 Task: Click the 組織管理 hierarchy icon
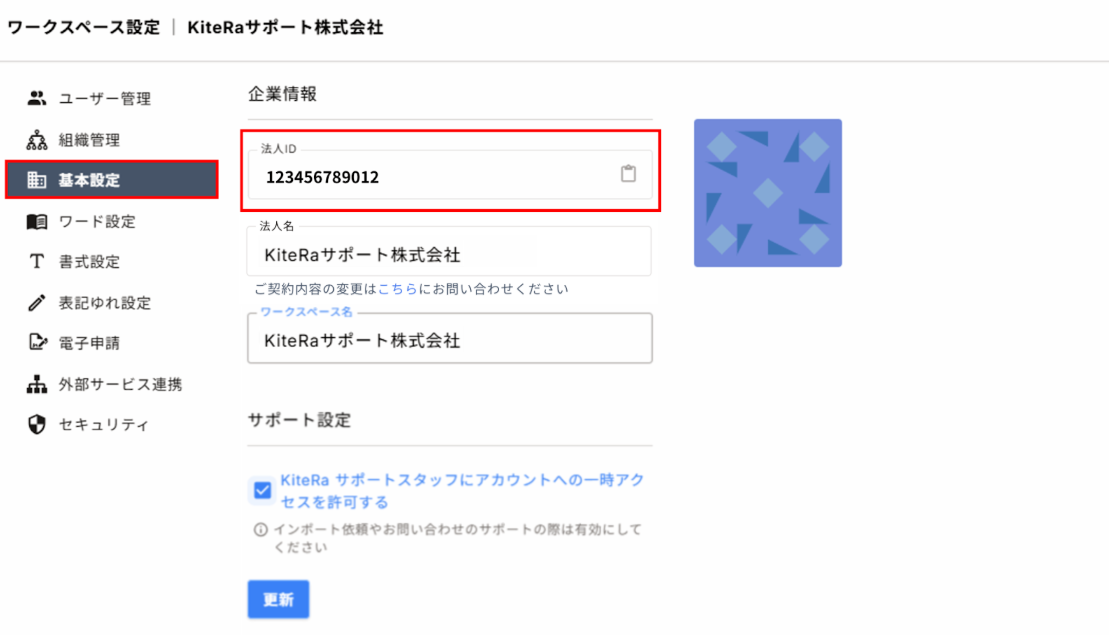pyautogui.click(x=37, y=139)
